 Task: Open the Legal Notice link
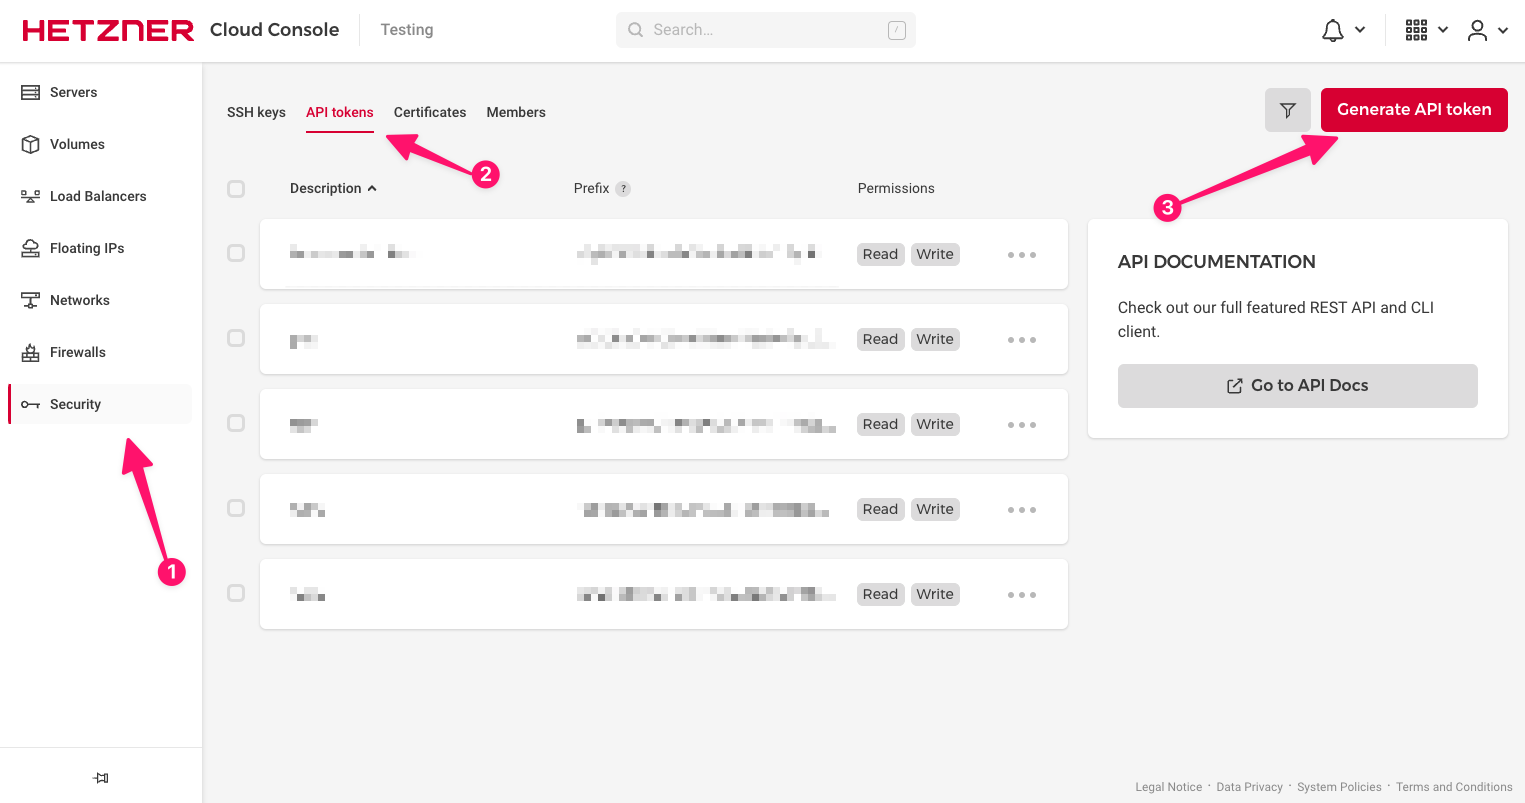(x=1169, y=787)
